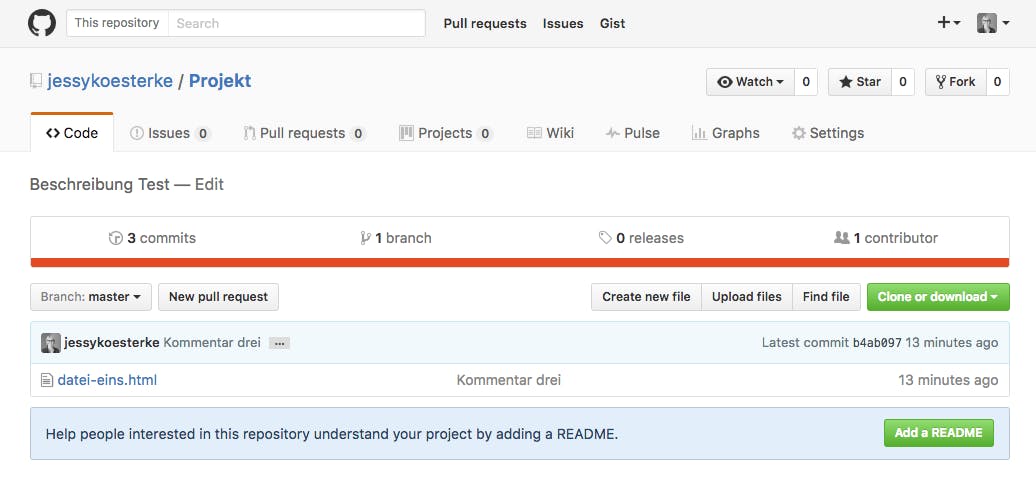1036x488 pixels.
Task: Switch to the repository Pull requests tab
Action: point(305,133)
